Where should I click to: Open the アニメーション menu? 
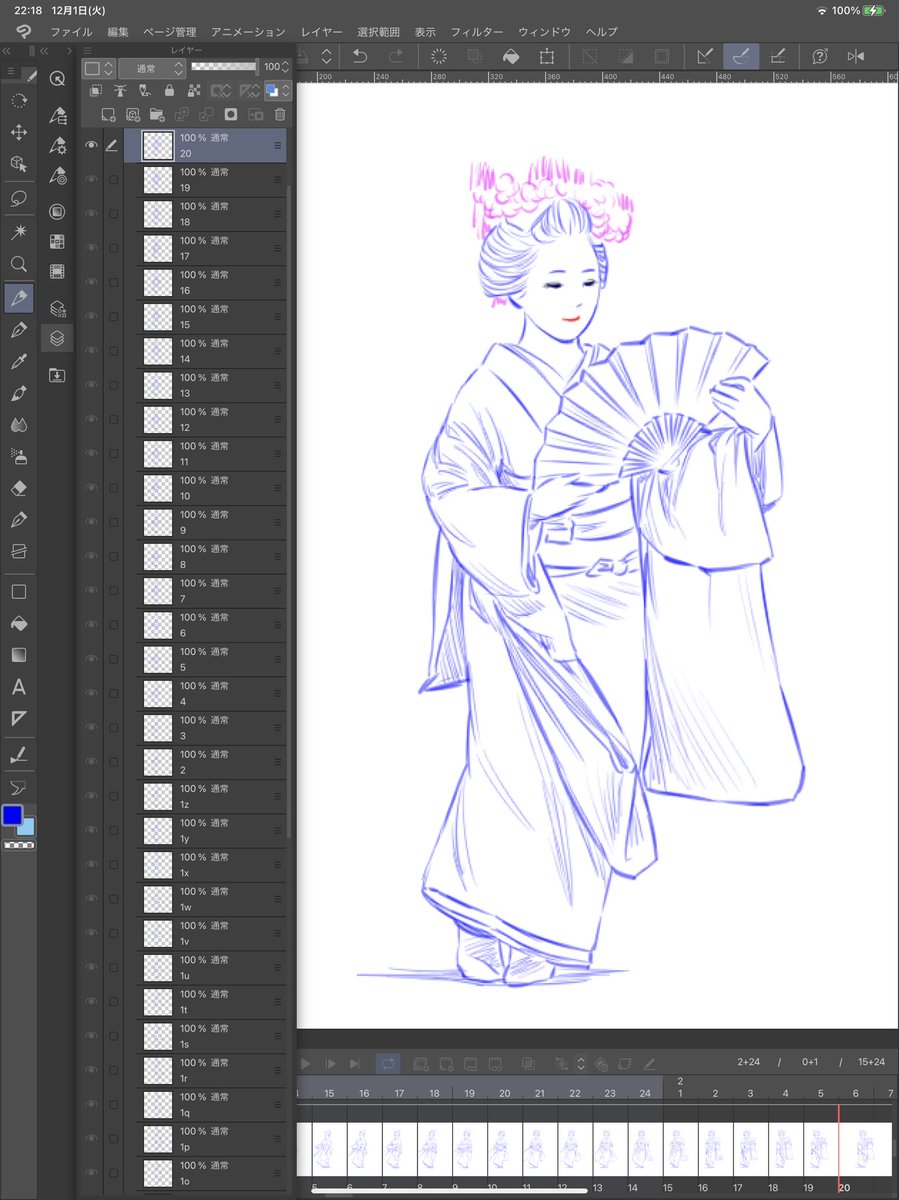tap(248, 32)
